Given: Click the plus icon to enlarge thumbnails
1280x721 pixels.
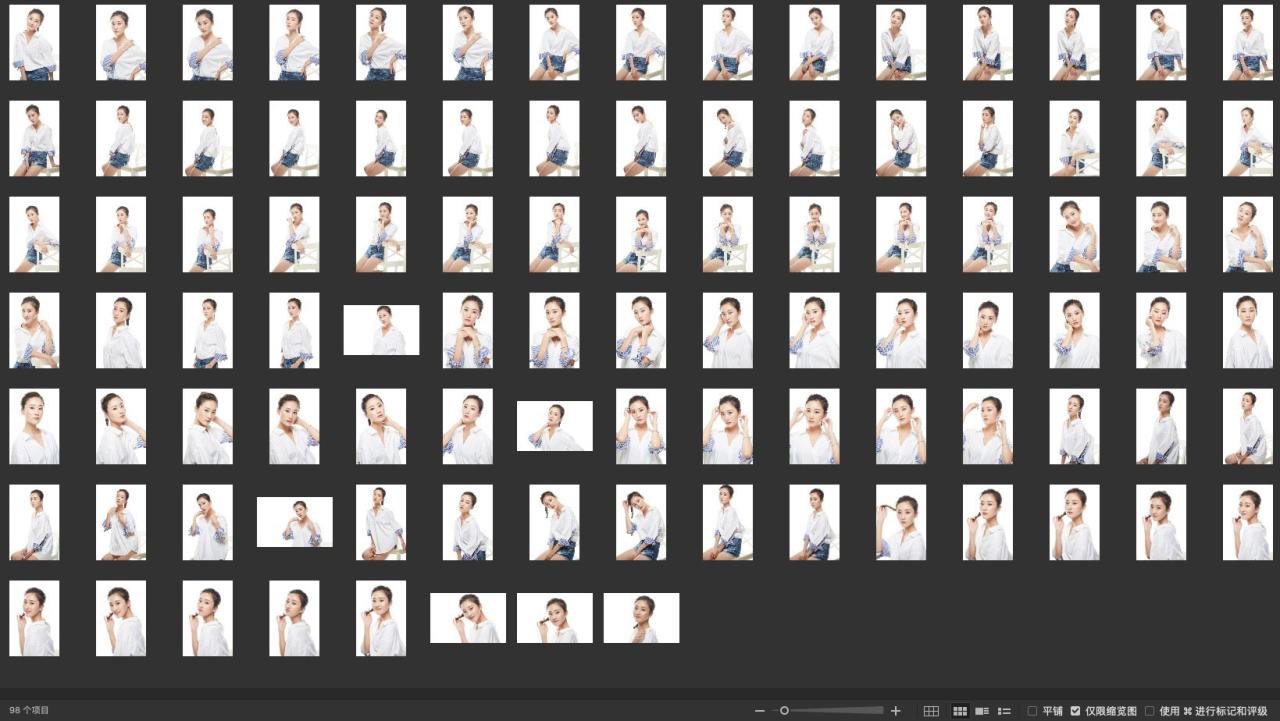Looking at the screenshot, I should tap(895, 711).
